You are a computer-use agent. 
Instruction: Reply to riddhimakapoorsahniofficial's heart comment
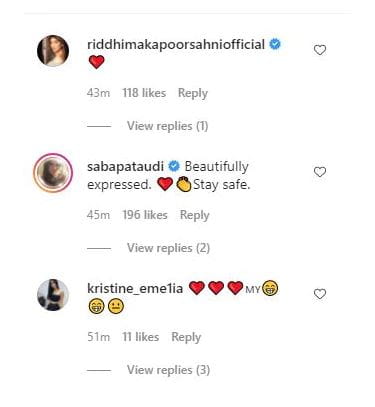pyautogui.click(x=193, y=93)
